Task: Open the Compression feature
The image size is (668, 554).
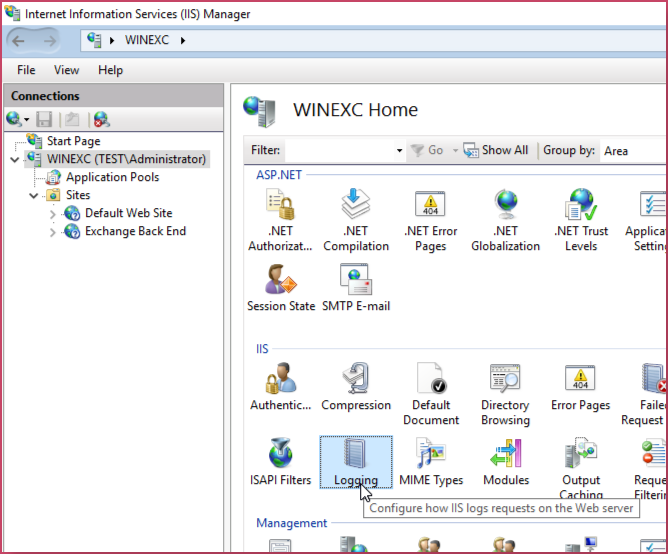Action: 356,387
